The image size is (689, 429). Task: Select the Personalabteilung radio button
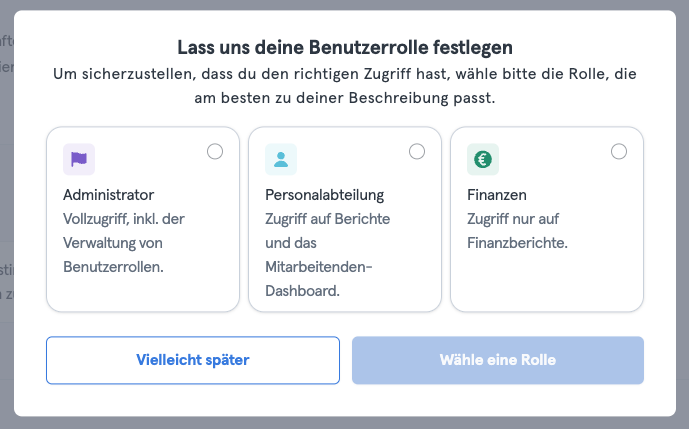click(x=417, y=152)
